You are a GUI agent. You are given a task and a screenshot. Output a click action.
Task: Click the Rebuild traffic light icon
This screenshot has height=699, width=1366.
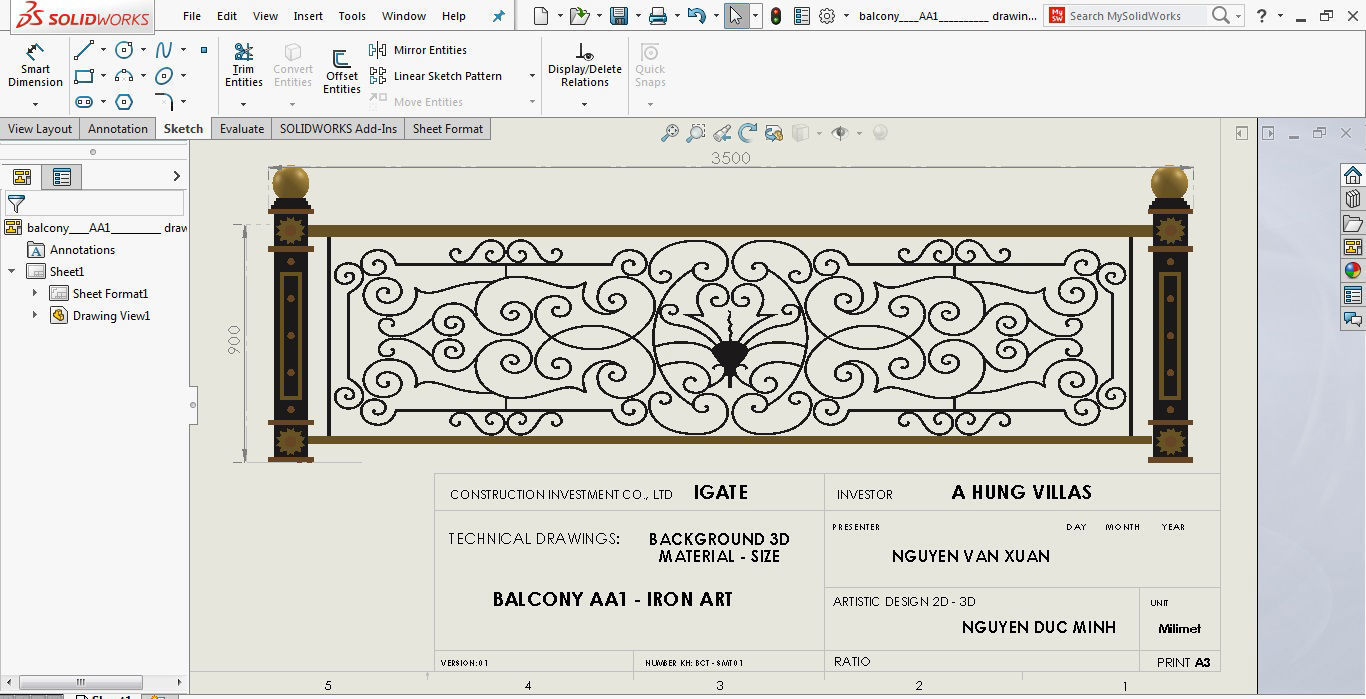tap(776, 16)
